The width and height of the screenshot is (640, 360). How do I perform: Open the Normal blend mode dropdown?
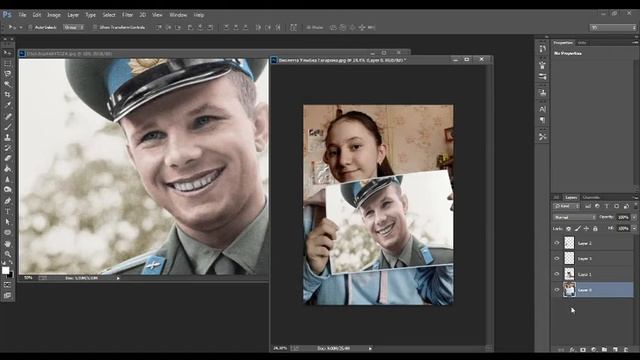tap(574, 217)
